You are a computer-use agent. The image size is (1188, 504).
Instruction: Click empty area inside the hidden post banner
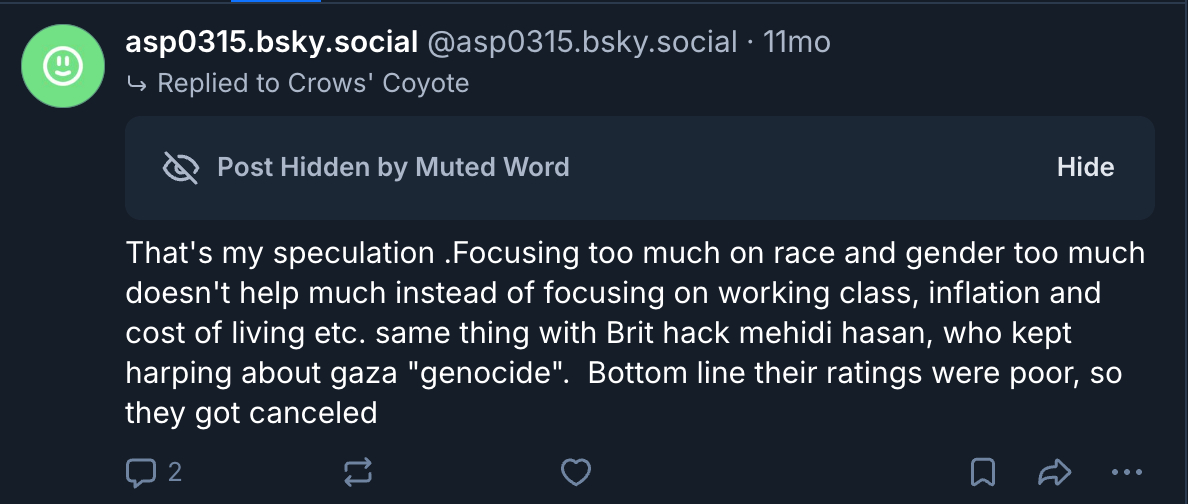coord(800,167)
